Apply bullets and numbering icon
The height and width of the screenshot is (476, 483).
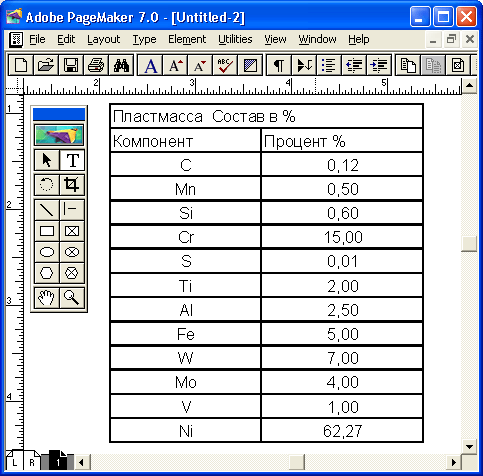(329, 65)
